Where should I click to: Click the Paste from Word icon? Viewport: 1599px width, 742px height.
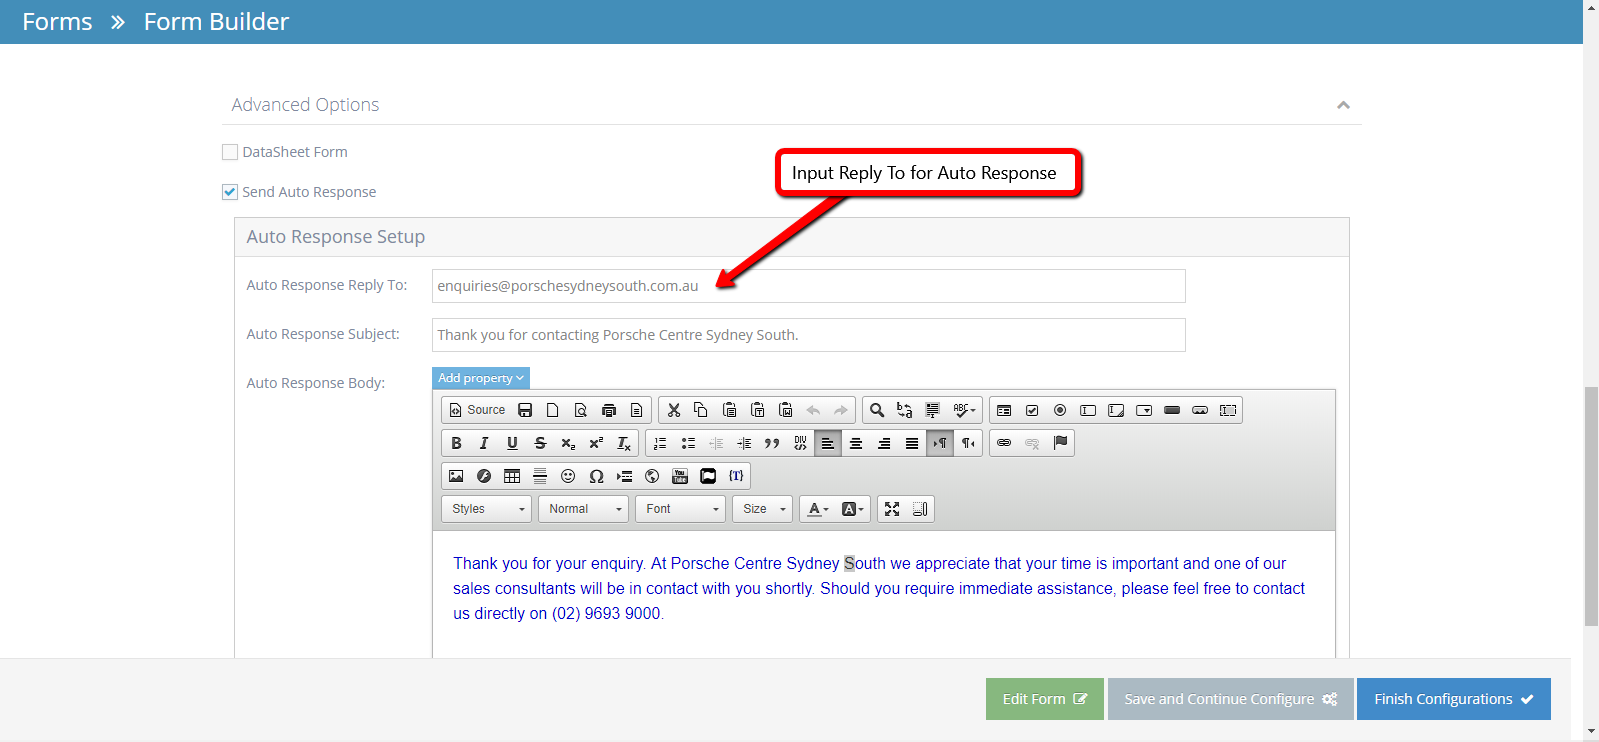(785, 410)
